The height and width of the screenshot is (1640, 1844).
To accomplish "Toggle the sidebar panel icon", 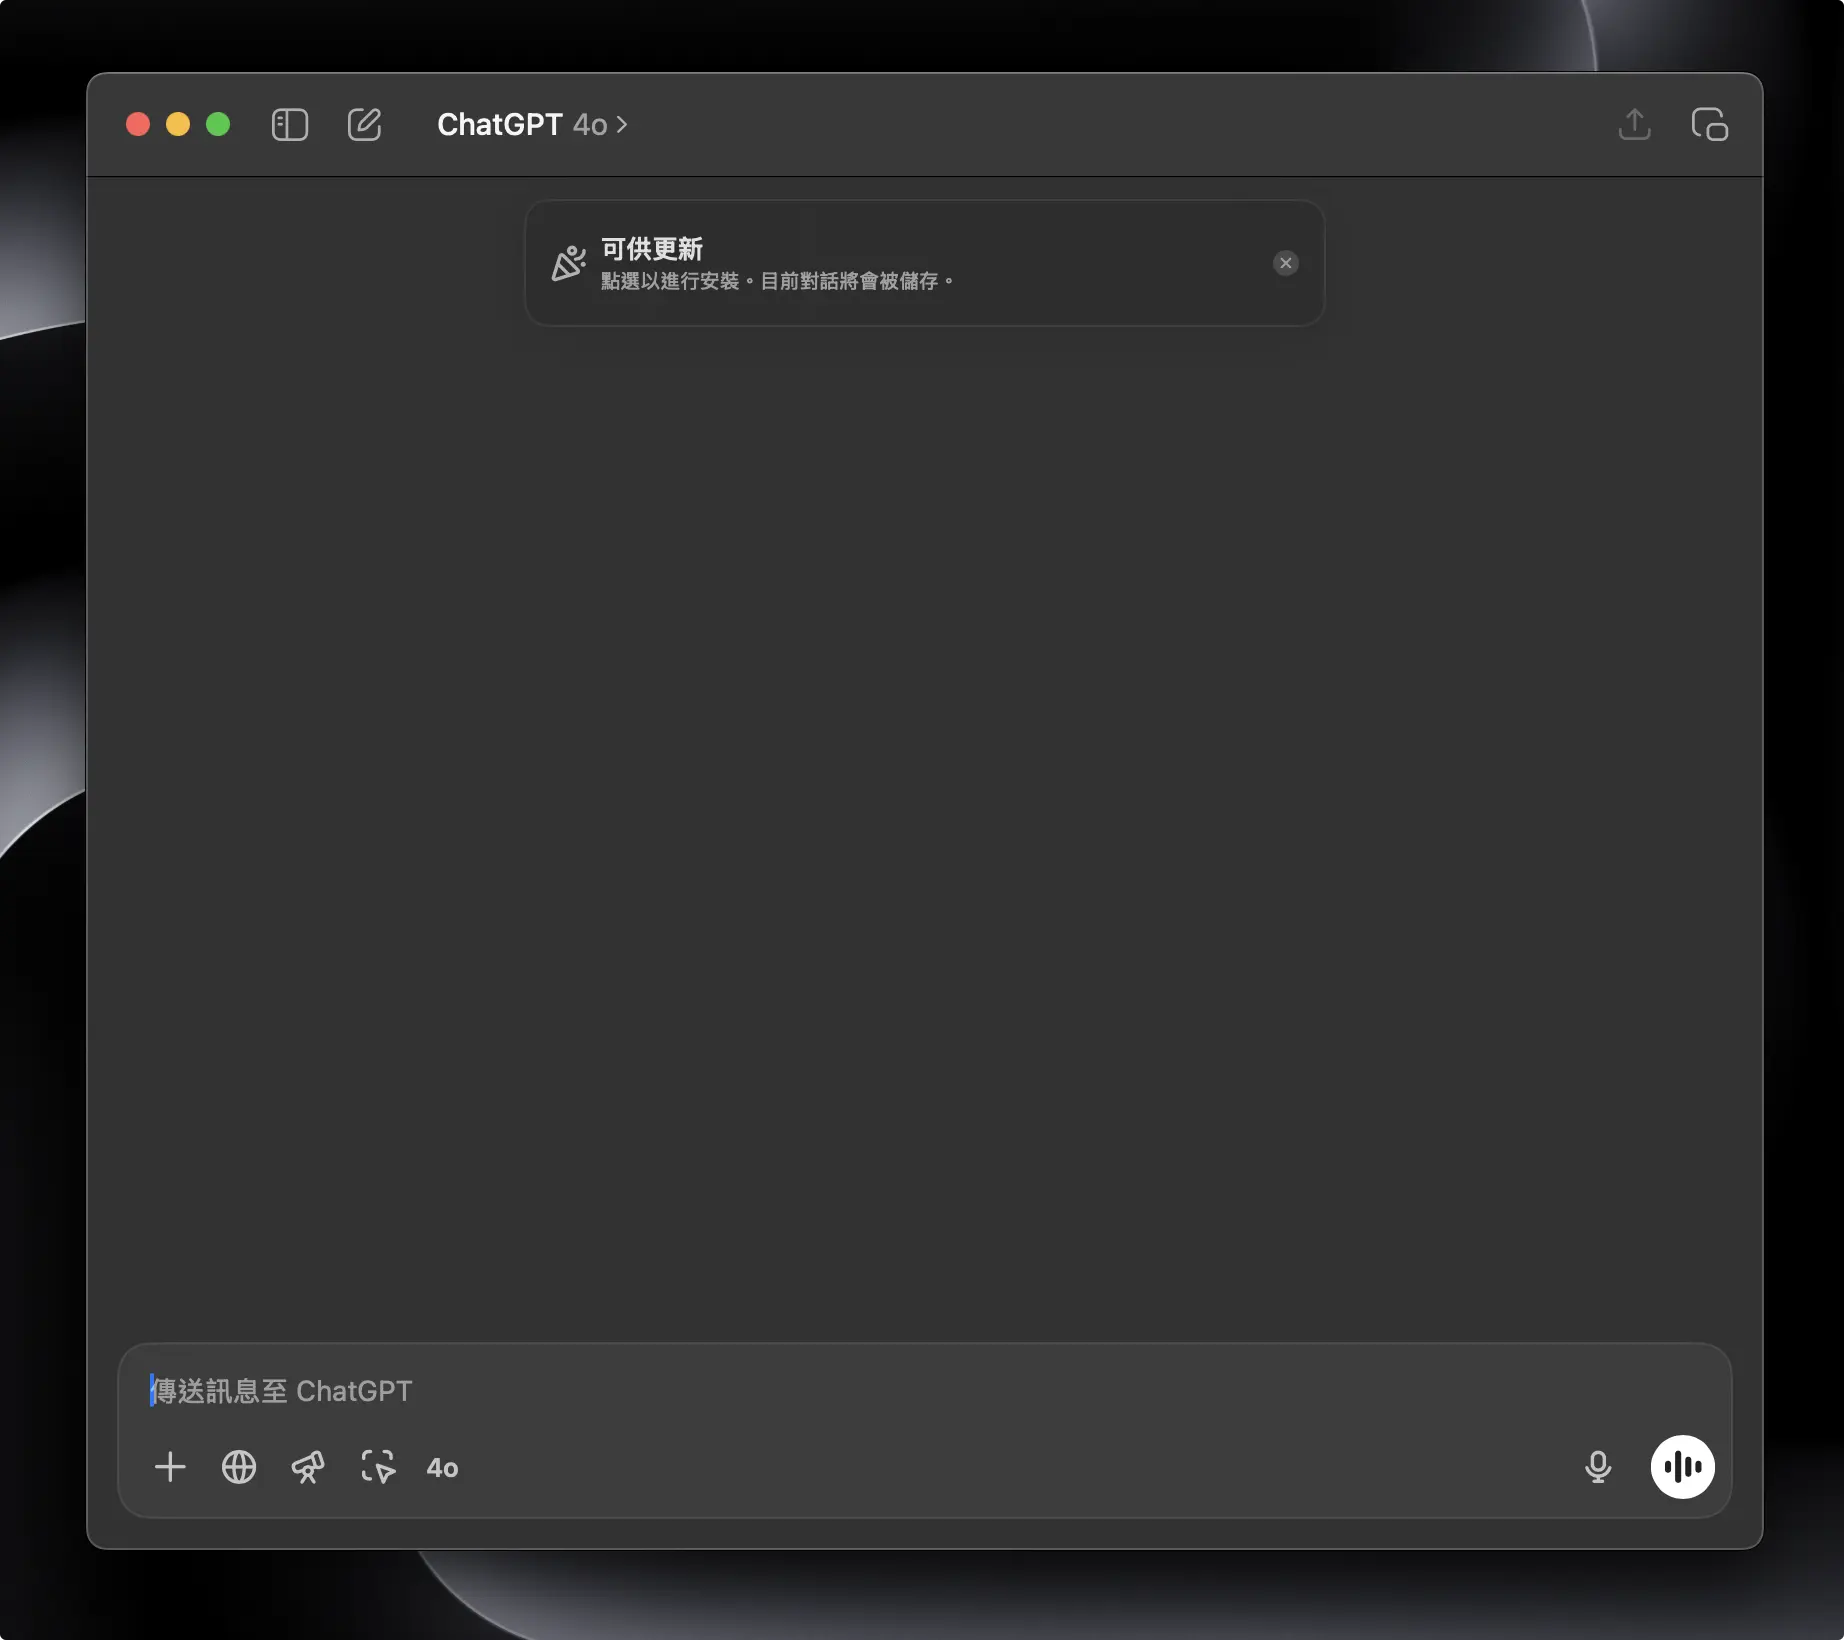I will coord(290,125).
